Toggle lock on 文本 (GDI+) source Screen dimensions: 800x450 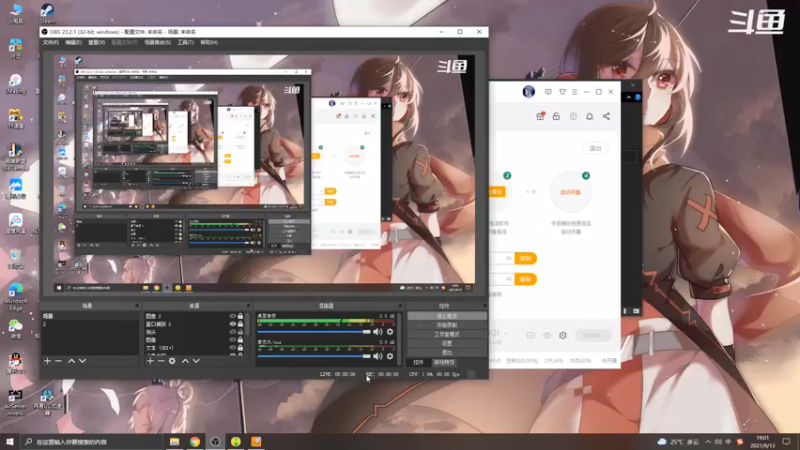[240, 348]
